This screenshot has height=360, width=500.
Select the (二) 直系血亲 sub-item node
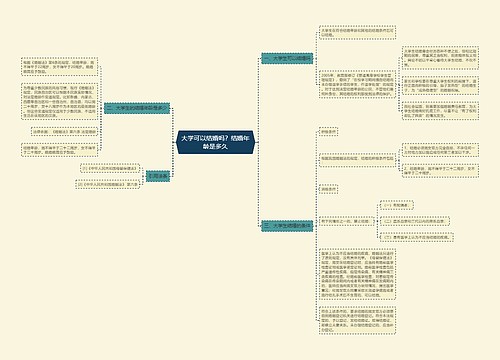pos(415,221)
